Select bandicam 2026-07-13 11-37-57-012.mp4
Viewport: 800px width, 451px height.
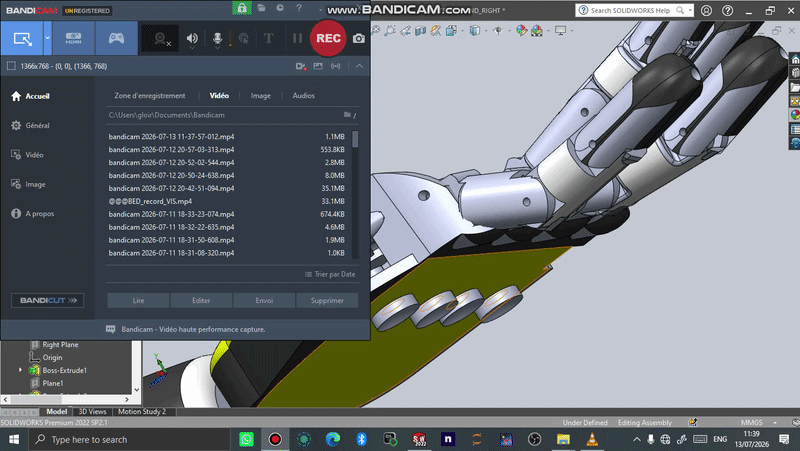coord(227,137)
